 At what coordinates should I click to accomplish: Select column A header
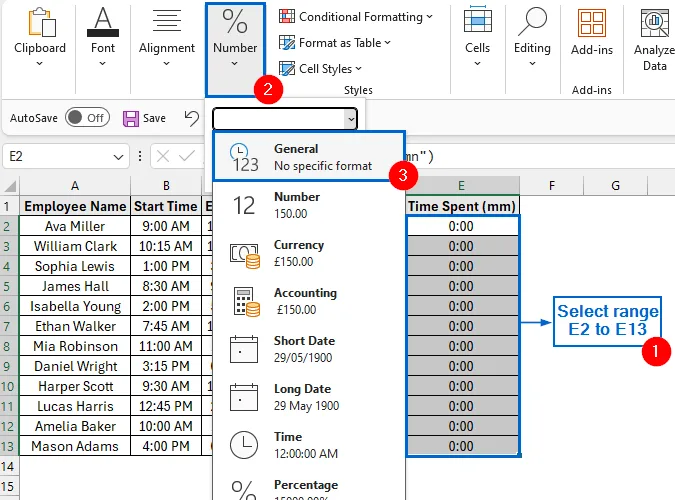[x=75, y=186]
